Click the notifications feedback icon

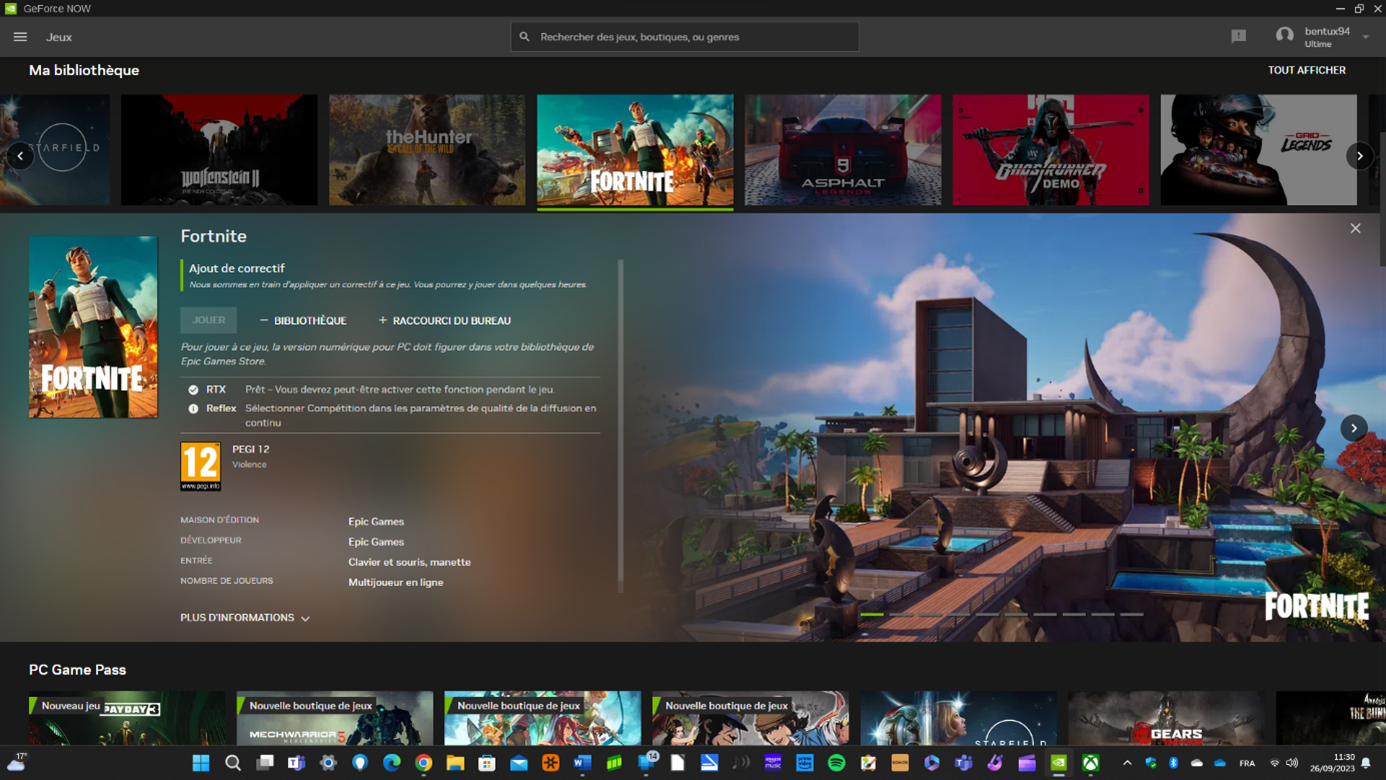(1238, 37)
